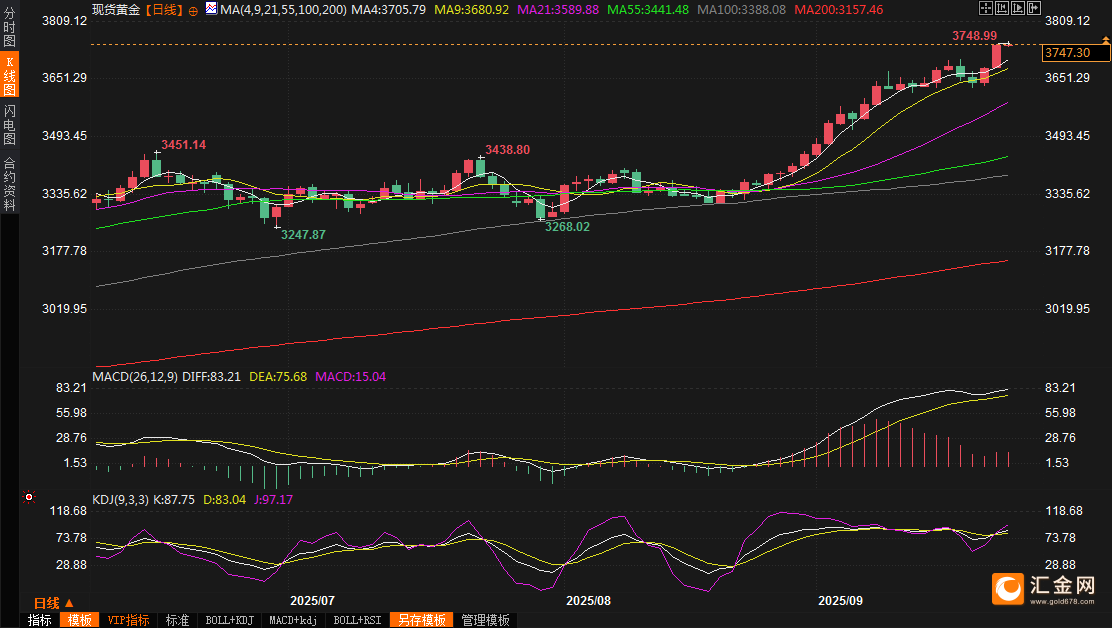This screenshot has height=628, width=1112.
Task: Click the MA9:3680.92 value
Action: coord(471,10)
